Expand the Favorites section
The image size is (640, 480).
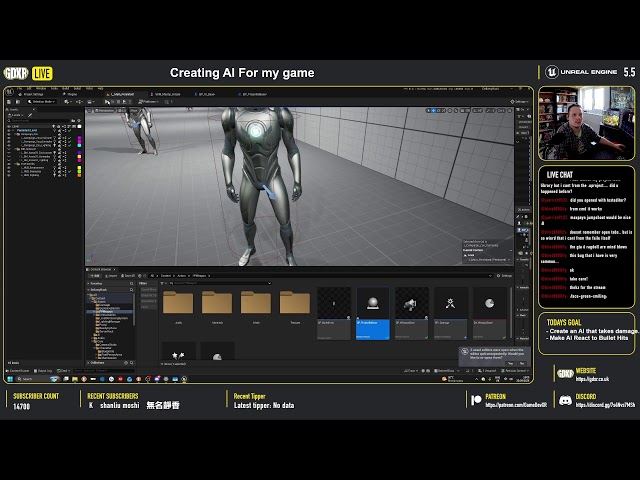tap(89, 283)
